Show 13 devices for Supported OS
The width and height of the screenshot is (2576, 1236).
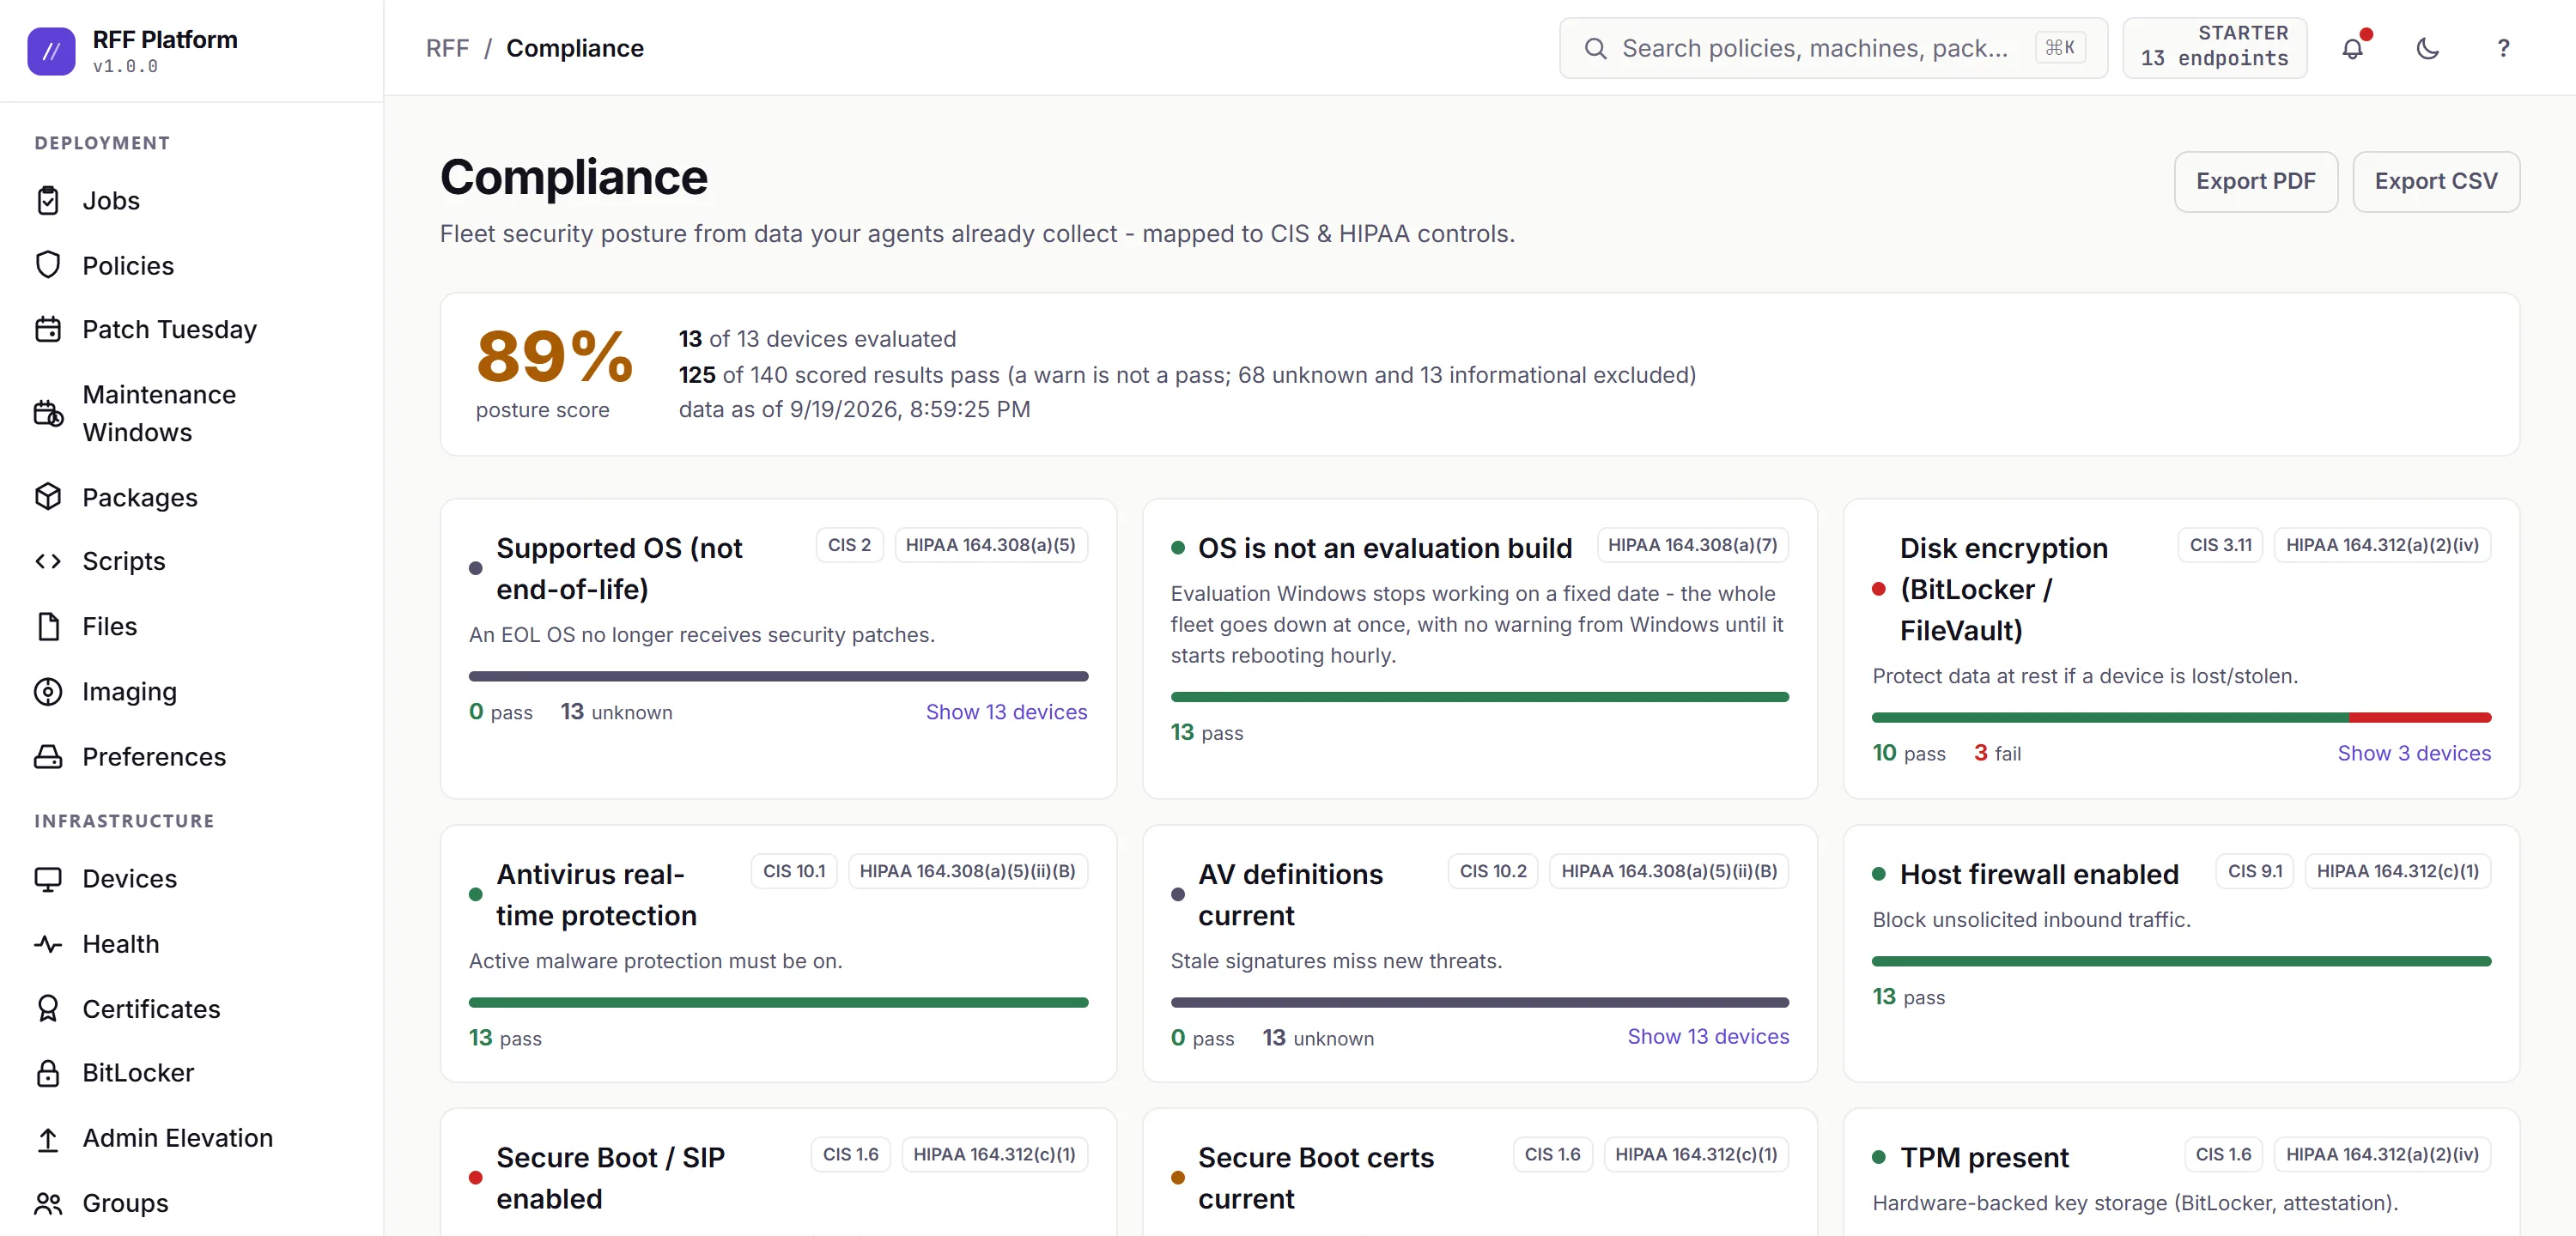tap(1006, 712)
